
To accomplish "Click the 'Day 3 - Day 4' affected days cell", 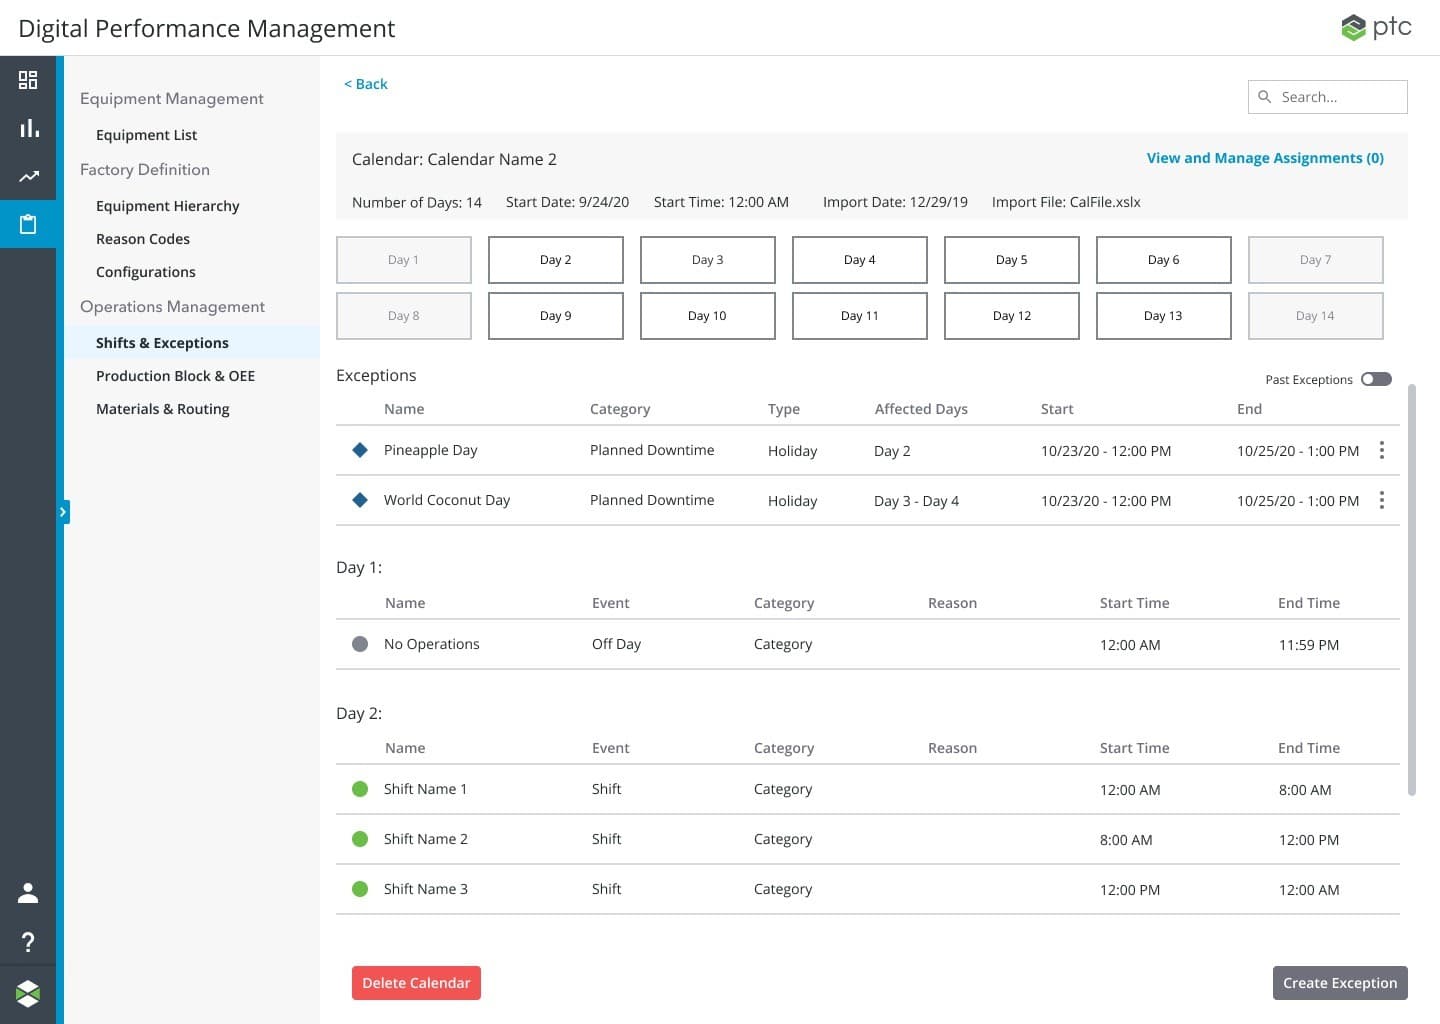I will (x=916, y=501).
